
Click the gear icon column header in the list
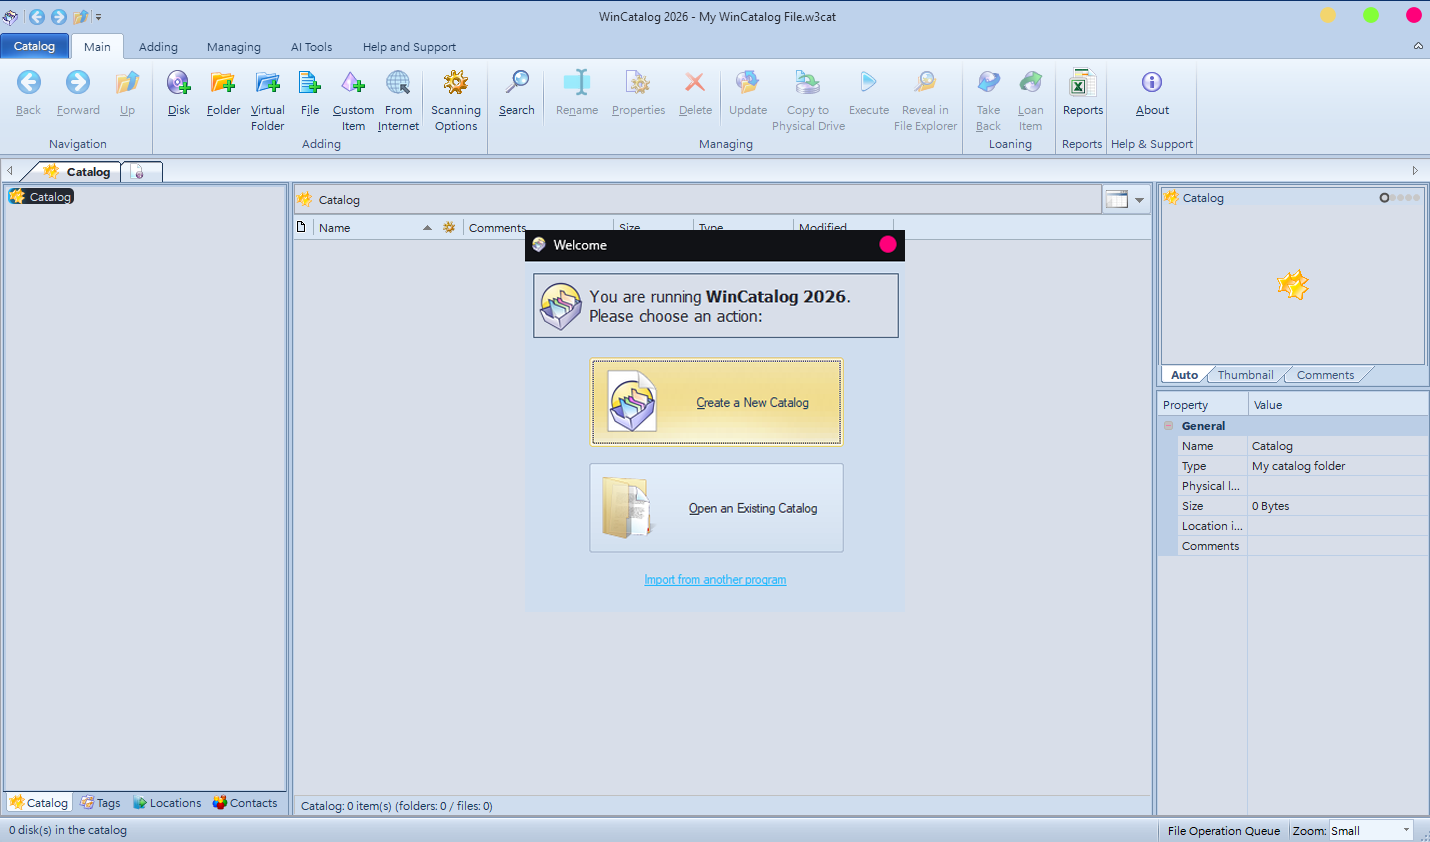(449, 228)
